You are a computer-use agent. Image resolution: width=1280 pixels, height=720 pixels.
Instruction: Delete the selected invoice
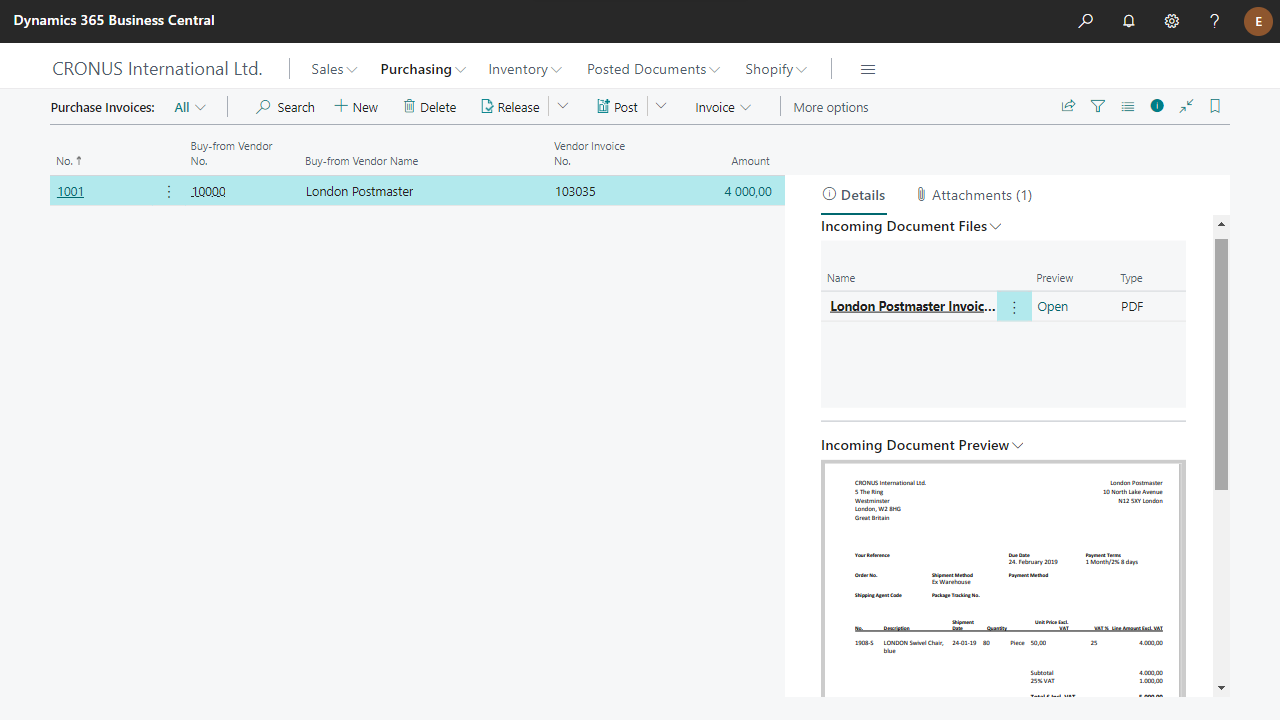430,107
